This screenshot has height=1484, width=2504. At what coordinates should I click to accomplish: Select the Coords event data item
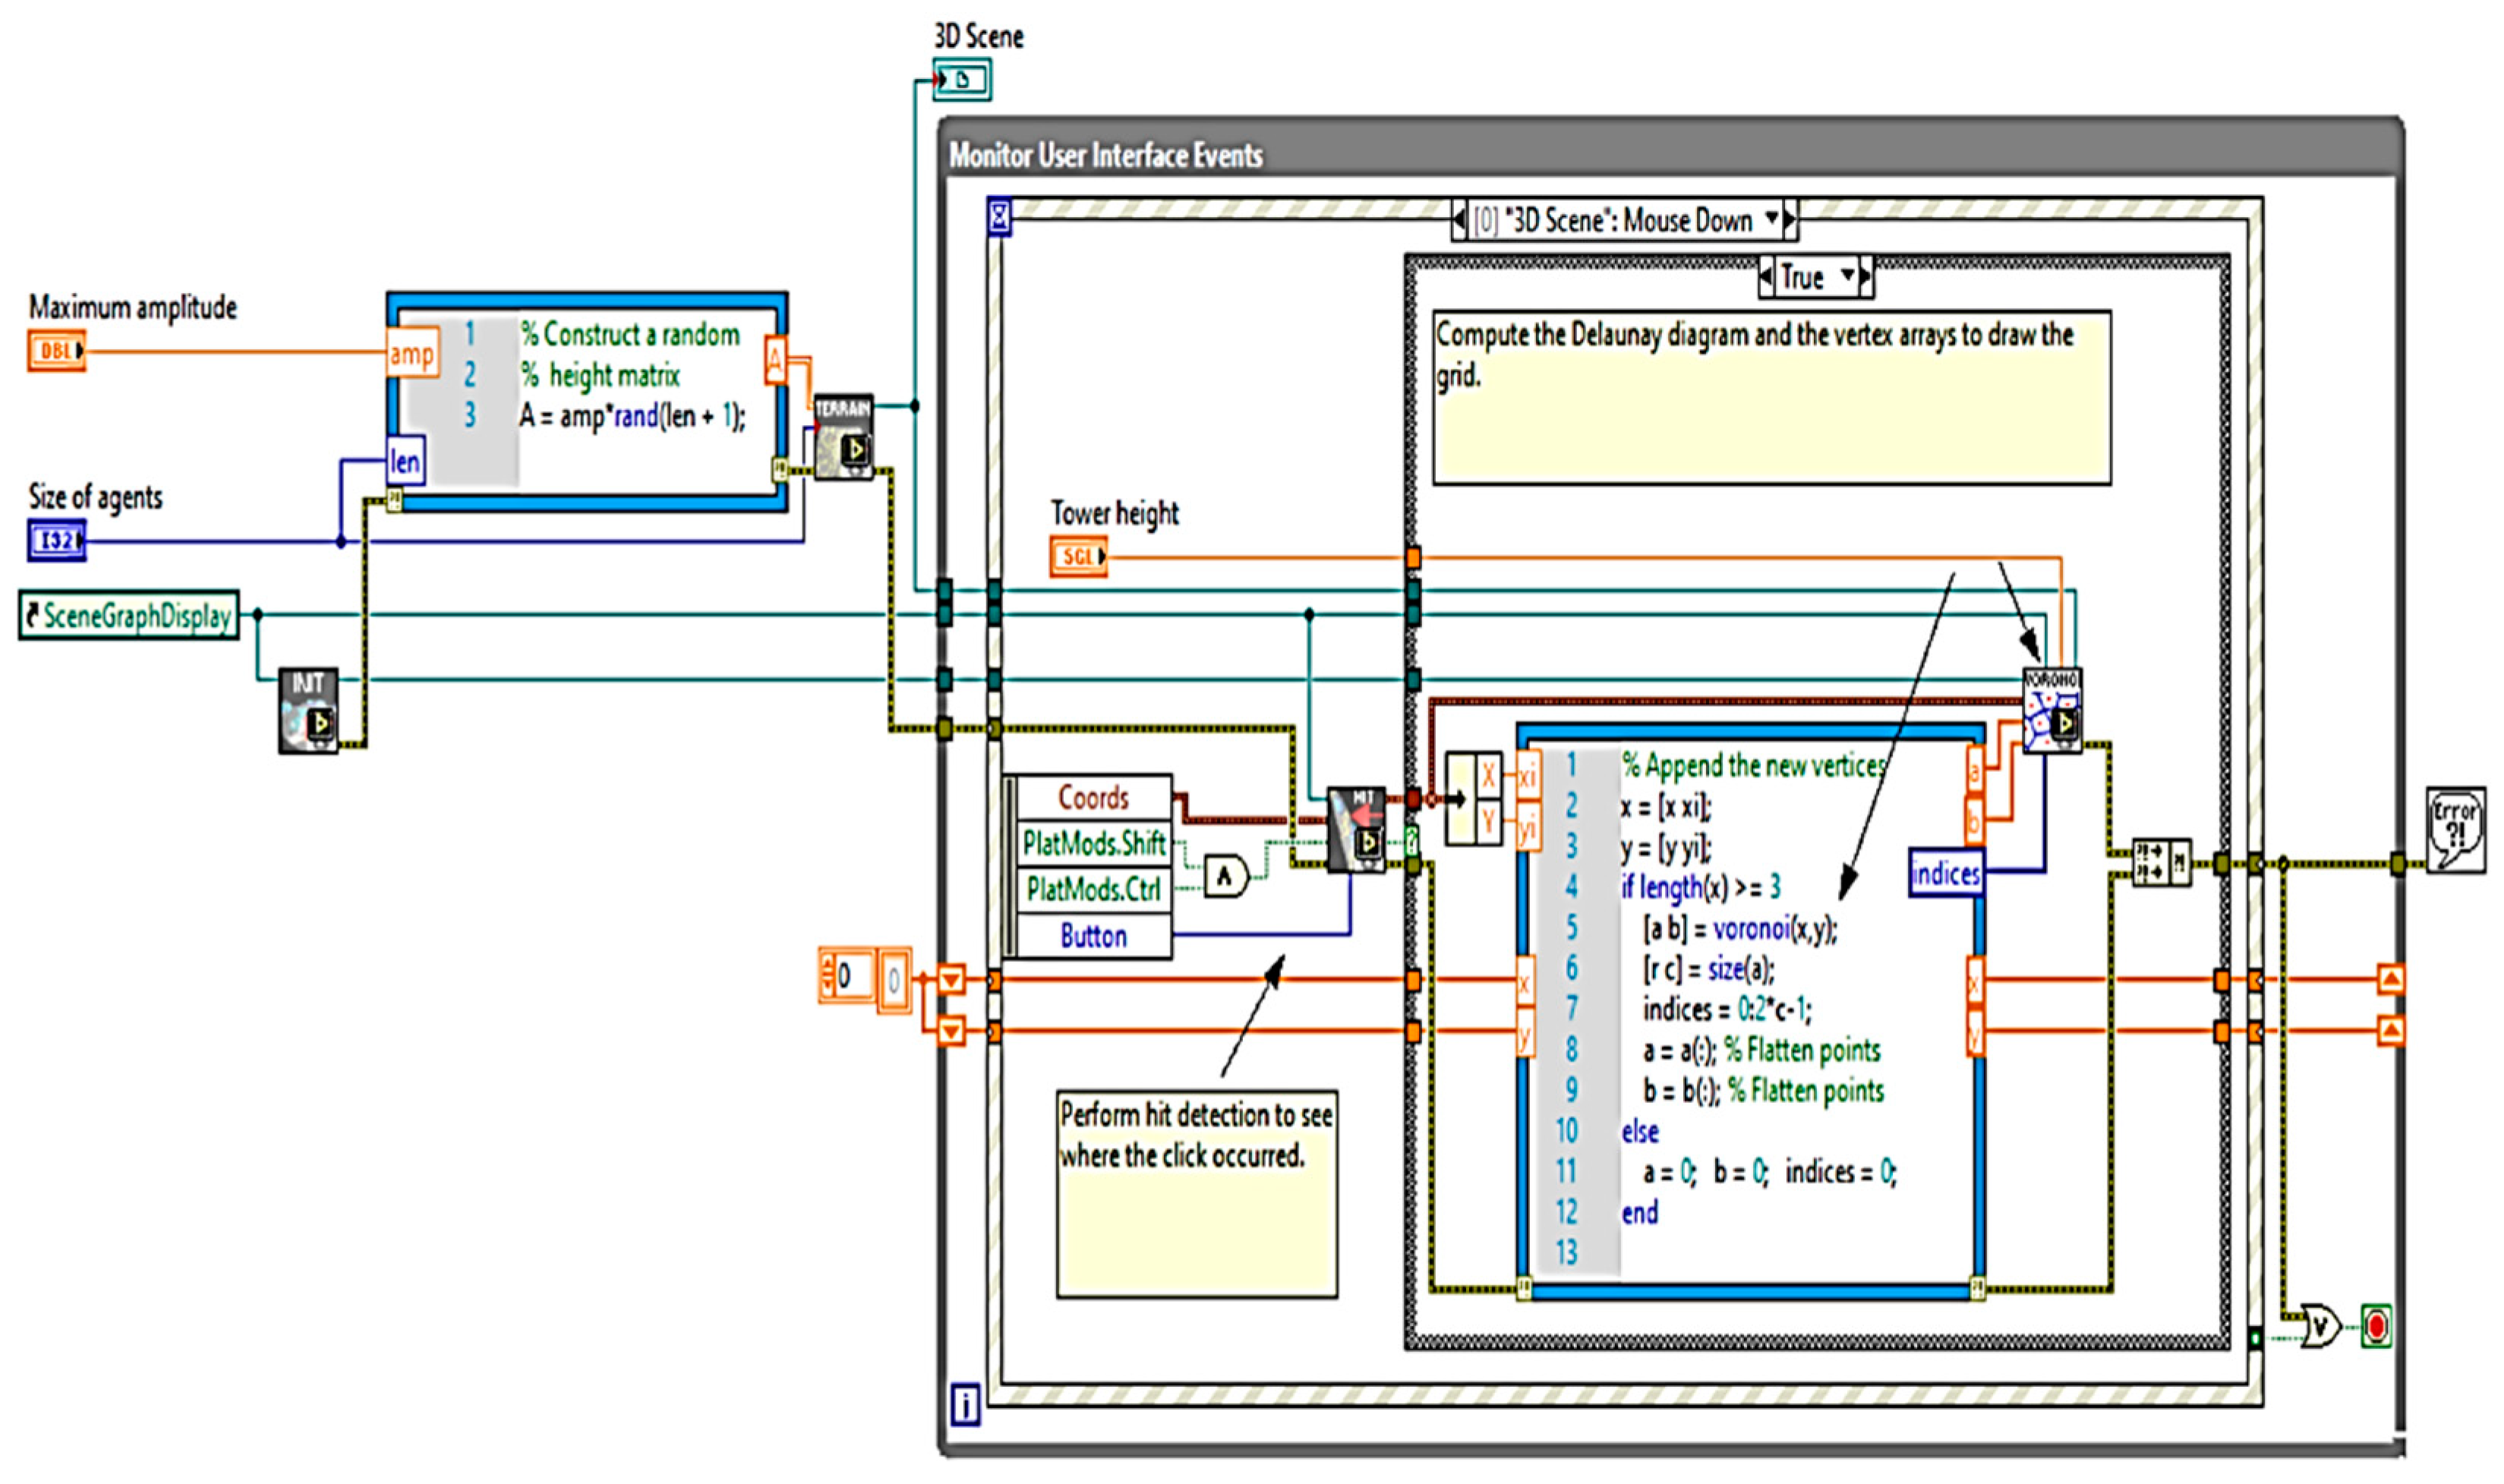point(1093,798)
